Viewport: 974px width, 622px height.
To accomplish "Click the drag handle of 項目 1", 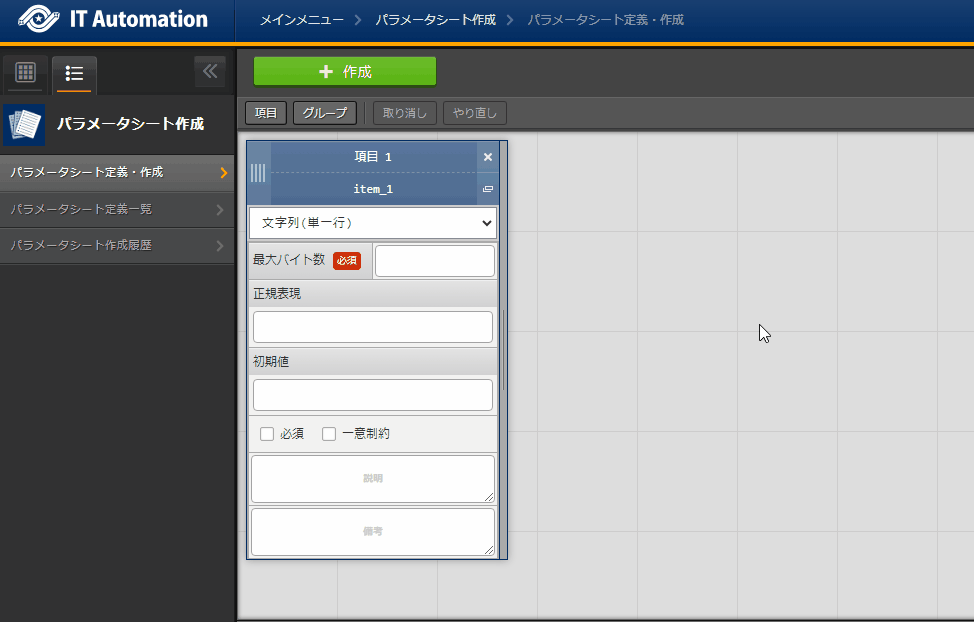I will [259, 172].
